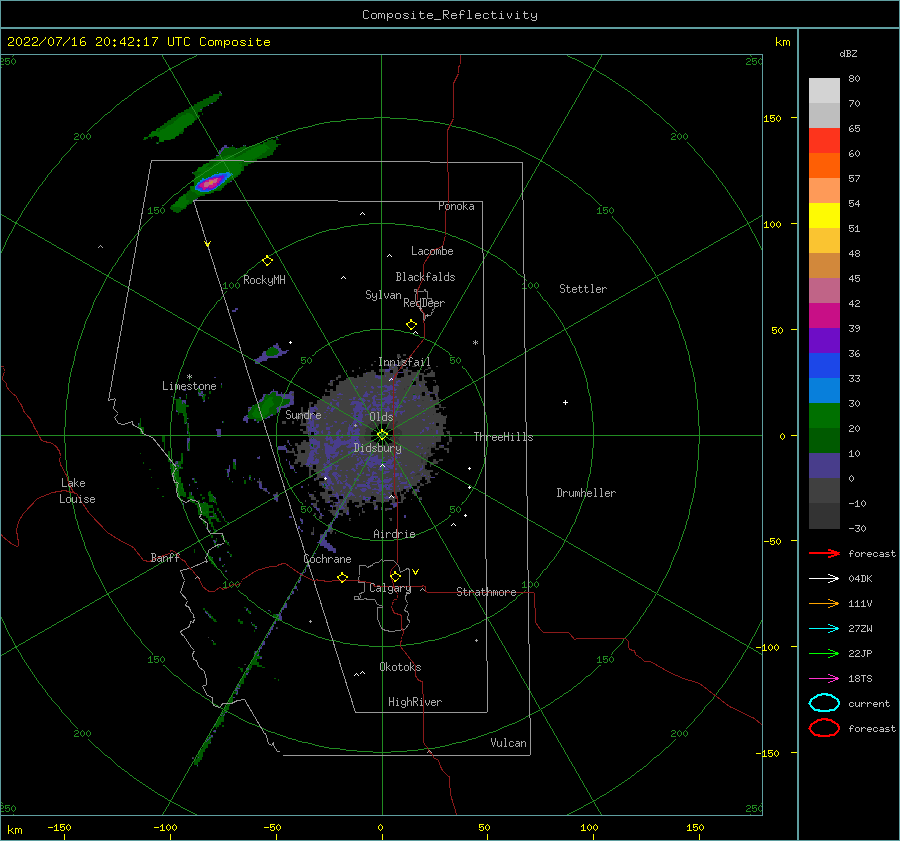Click the Strathmore label
Screen dimensions: 900x841
[486, 592]
